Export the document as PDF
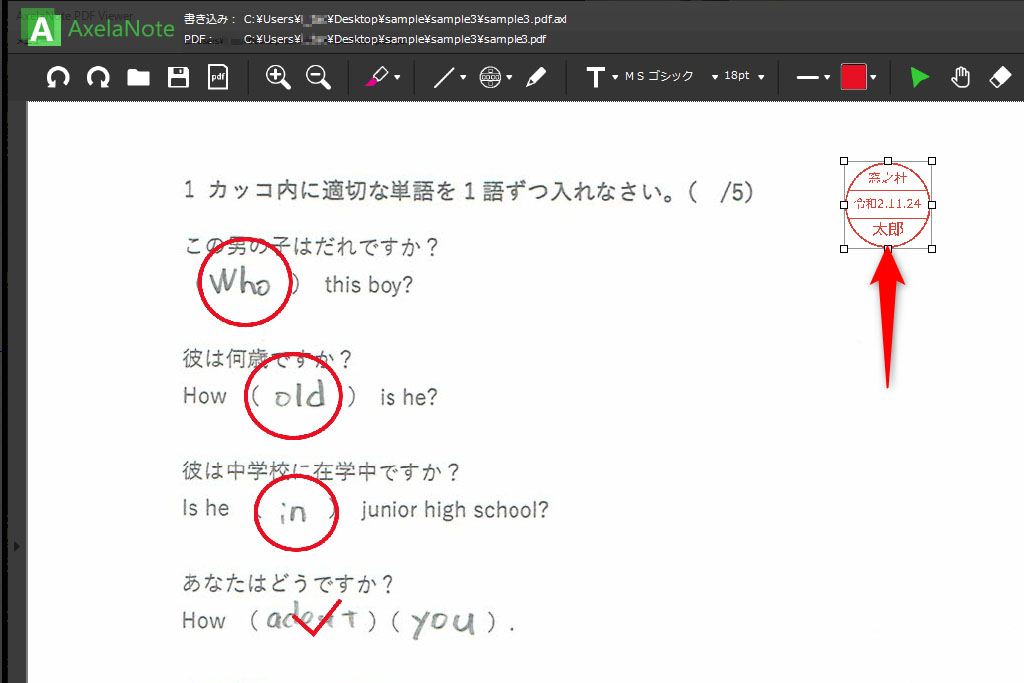 (218, 77)
